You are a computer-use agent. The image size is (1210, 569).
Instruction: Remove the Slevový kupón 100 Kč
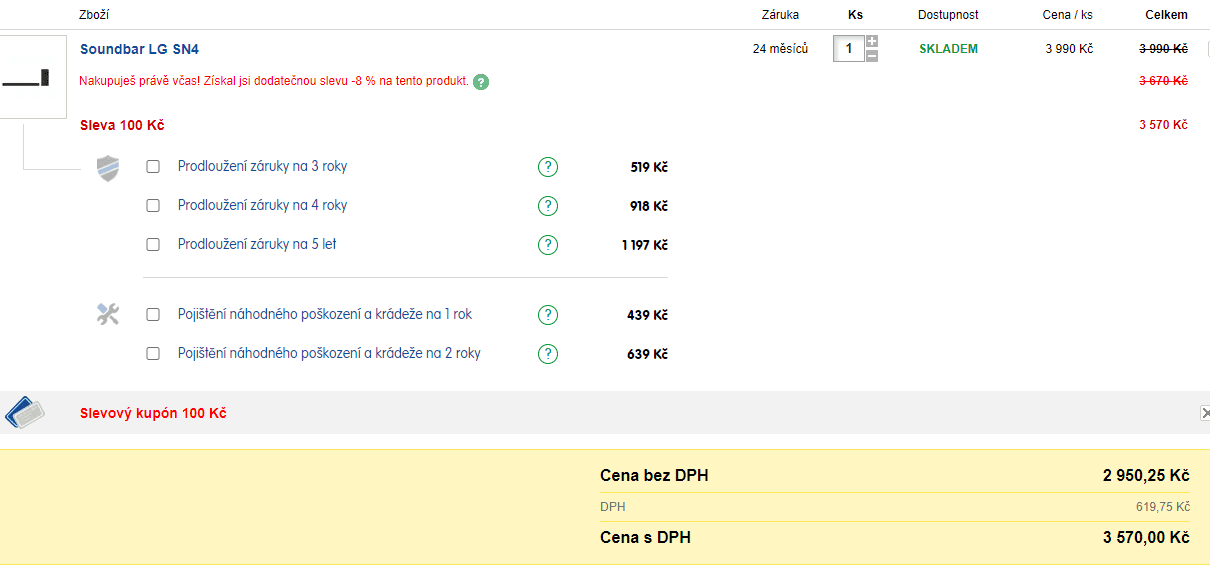point(1205,413)
